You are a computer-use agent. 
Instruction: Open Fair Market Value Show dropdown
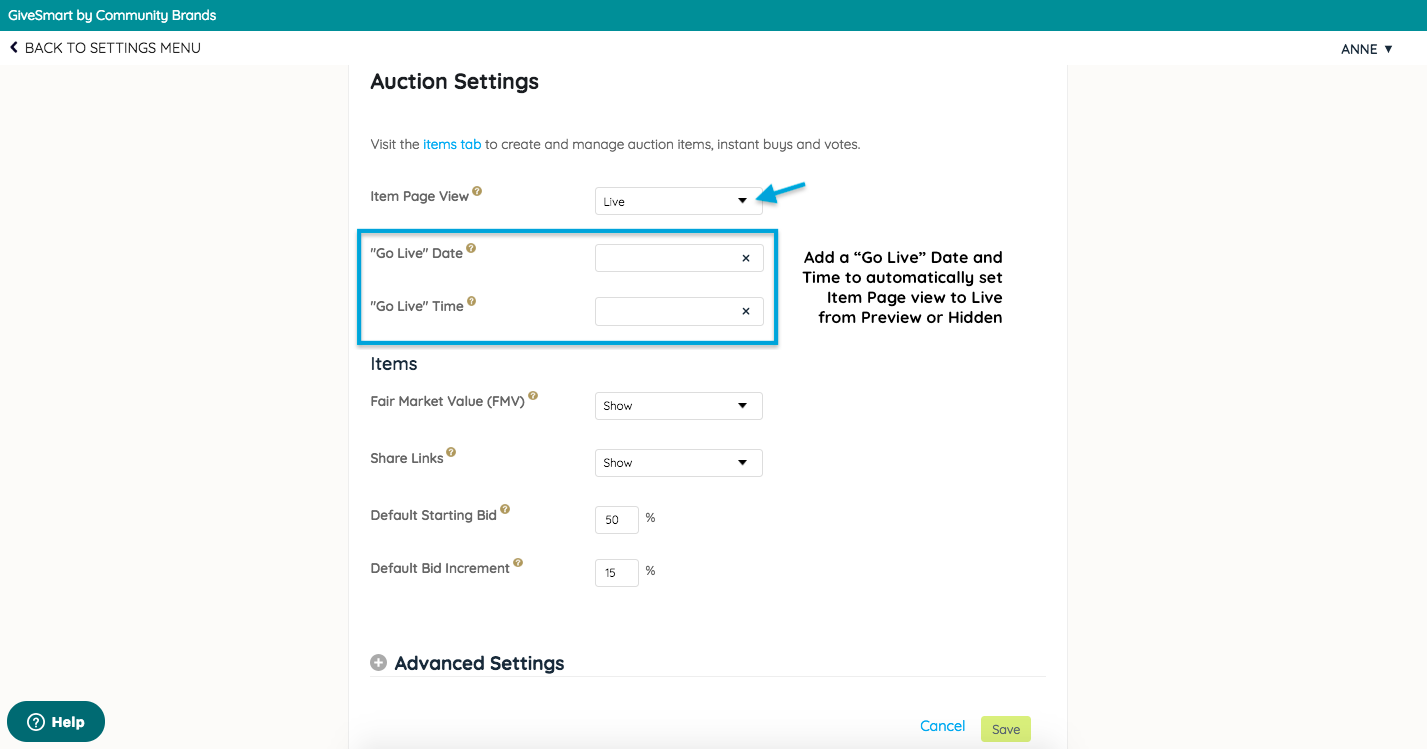678,406
